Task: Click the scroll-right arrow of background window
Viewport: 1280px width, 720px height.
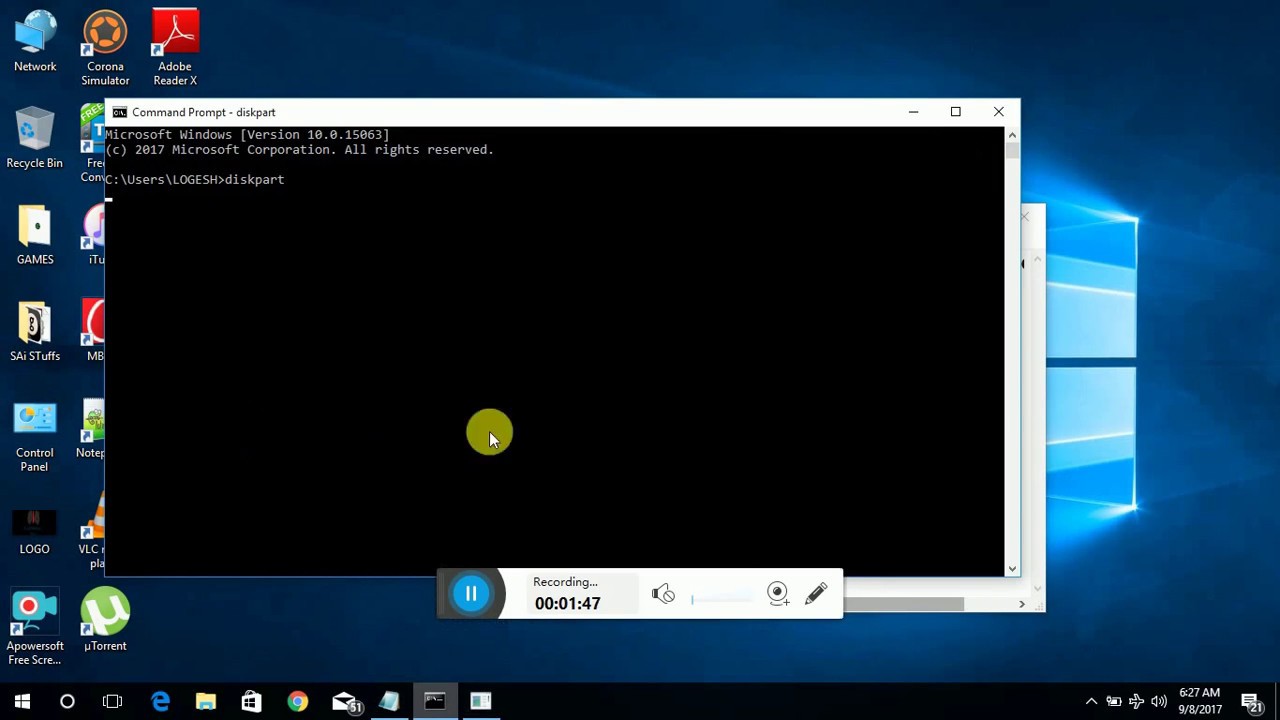Action: click(1021, 604)
